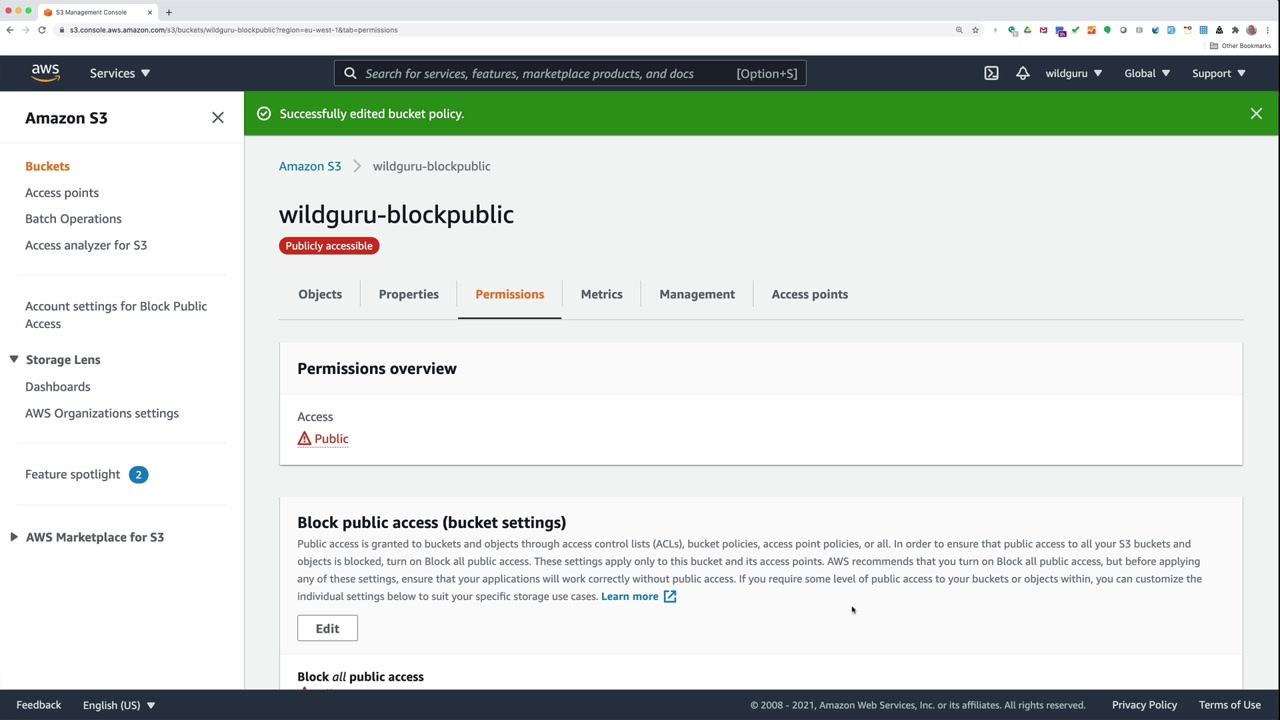1280x720 pixels.
Task: Open the English (US) language selector
Action: (x=119, y=705)
